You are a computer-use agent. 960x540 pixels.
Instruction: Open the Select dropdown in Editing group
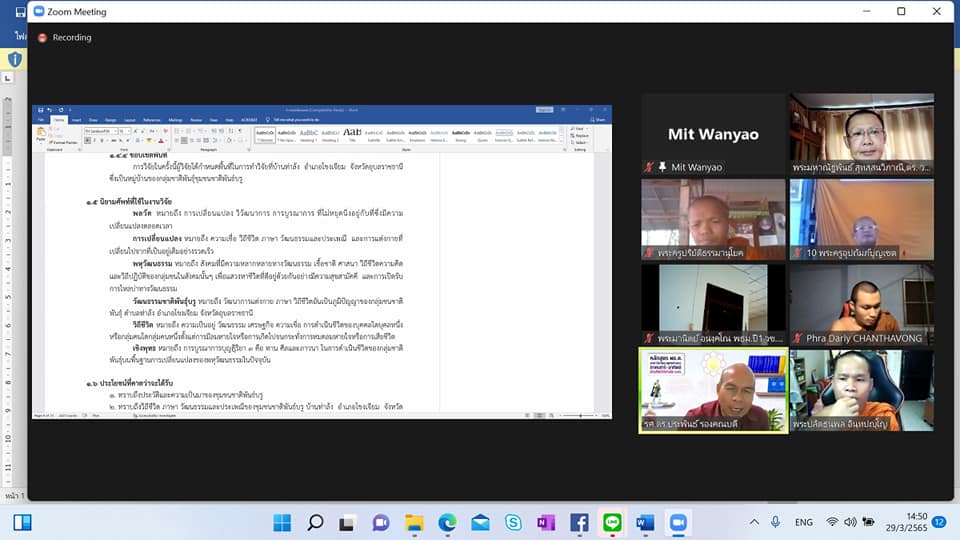coord(579,143)
